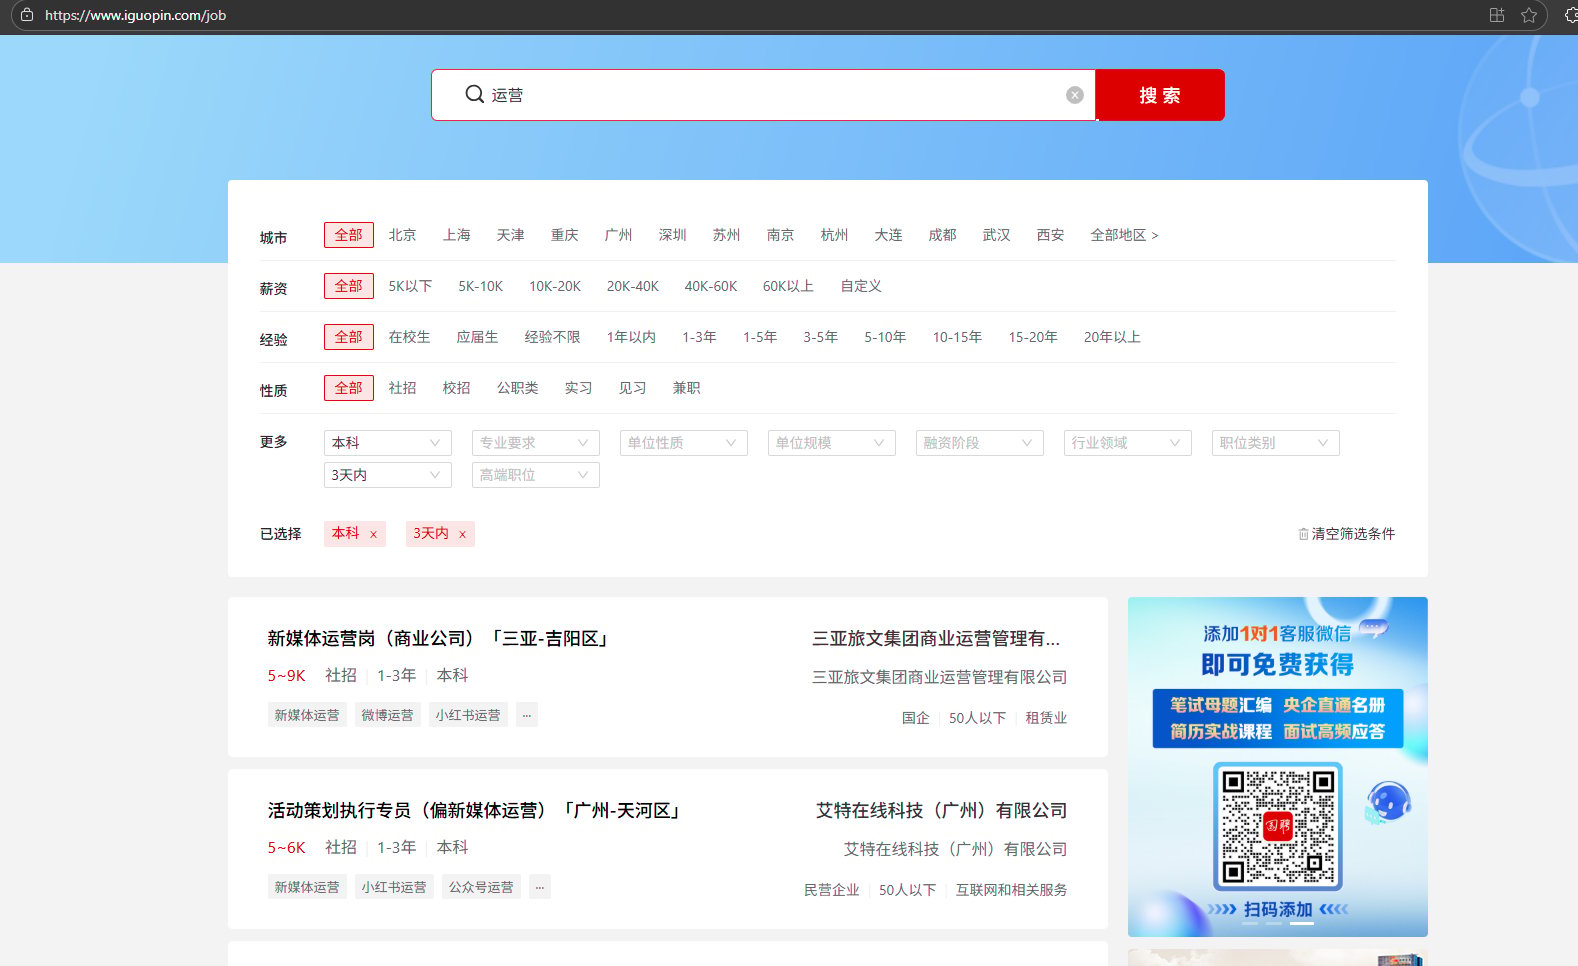Click the browser bookmark star icon

[x=1529, y=15]
